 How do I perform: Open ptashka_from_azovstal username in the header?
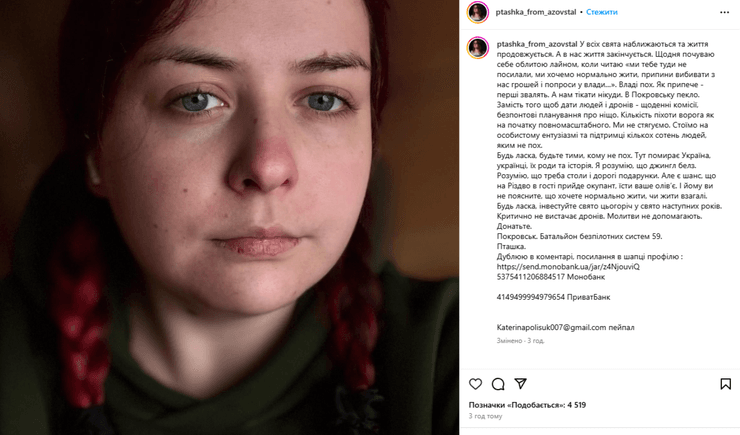click(x=536, y=12)
